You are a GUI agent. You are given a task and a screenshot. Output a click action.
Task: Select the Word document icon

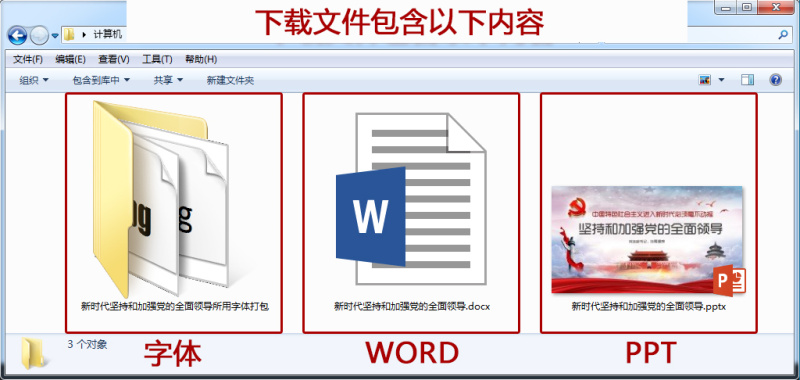[x=411, y=199]
